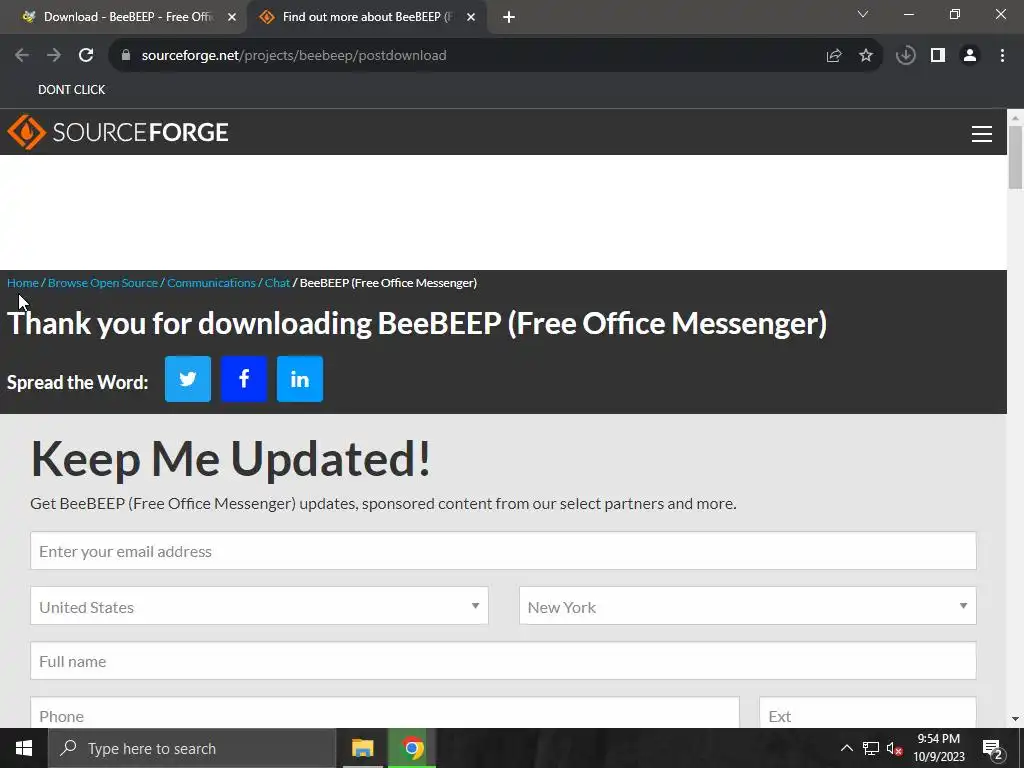Click the SourceForge logo
The height and width of the screenshot is (768, 1024).
(118, 132)
